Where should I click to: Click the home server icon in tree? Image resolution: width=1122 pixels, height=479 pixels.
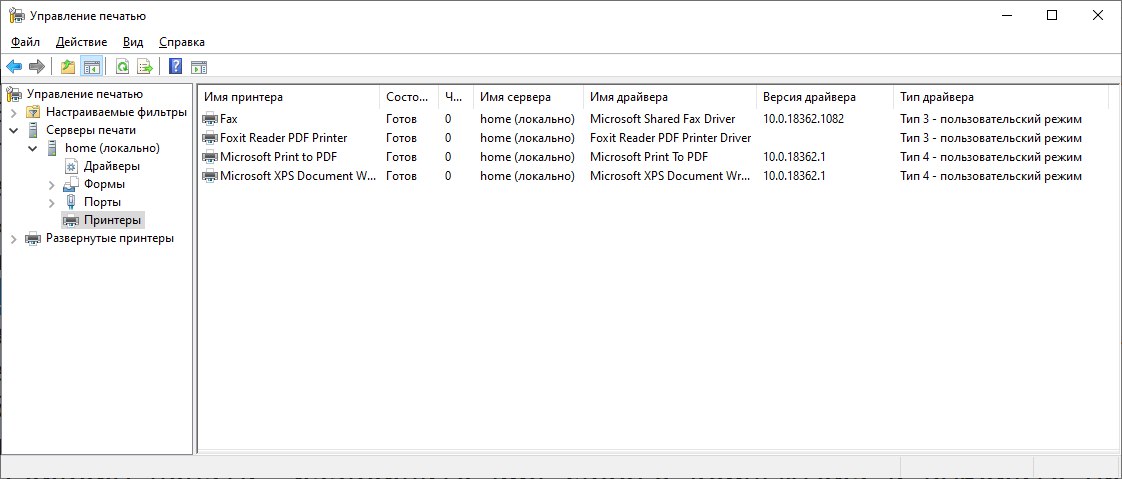[x=52, y=148]
